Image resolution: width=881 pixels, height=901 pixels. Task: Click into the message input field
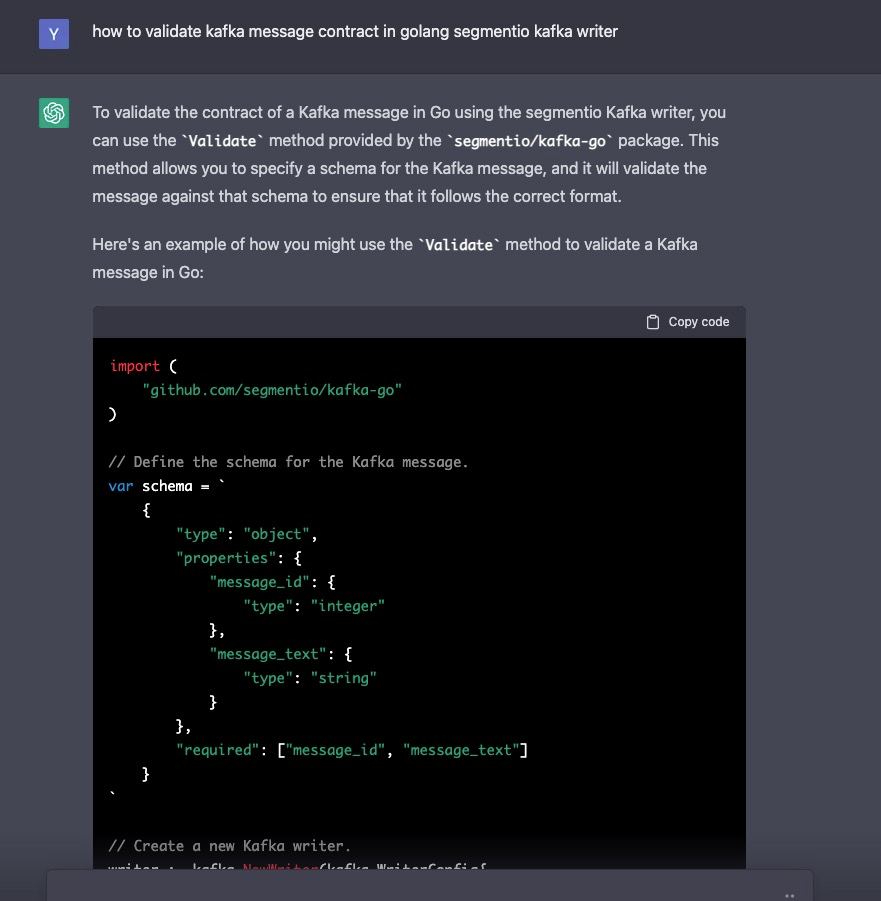430,885
